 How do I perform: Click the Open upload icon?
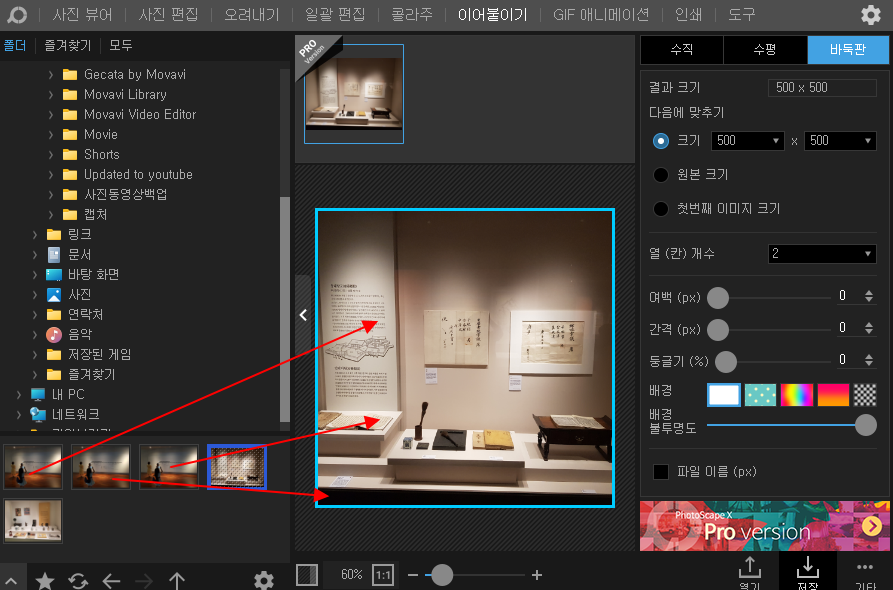[749, 572]
